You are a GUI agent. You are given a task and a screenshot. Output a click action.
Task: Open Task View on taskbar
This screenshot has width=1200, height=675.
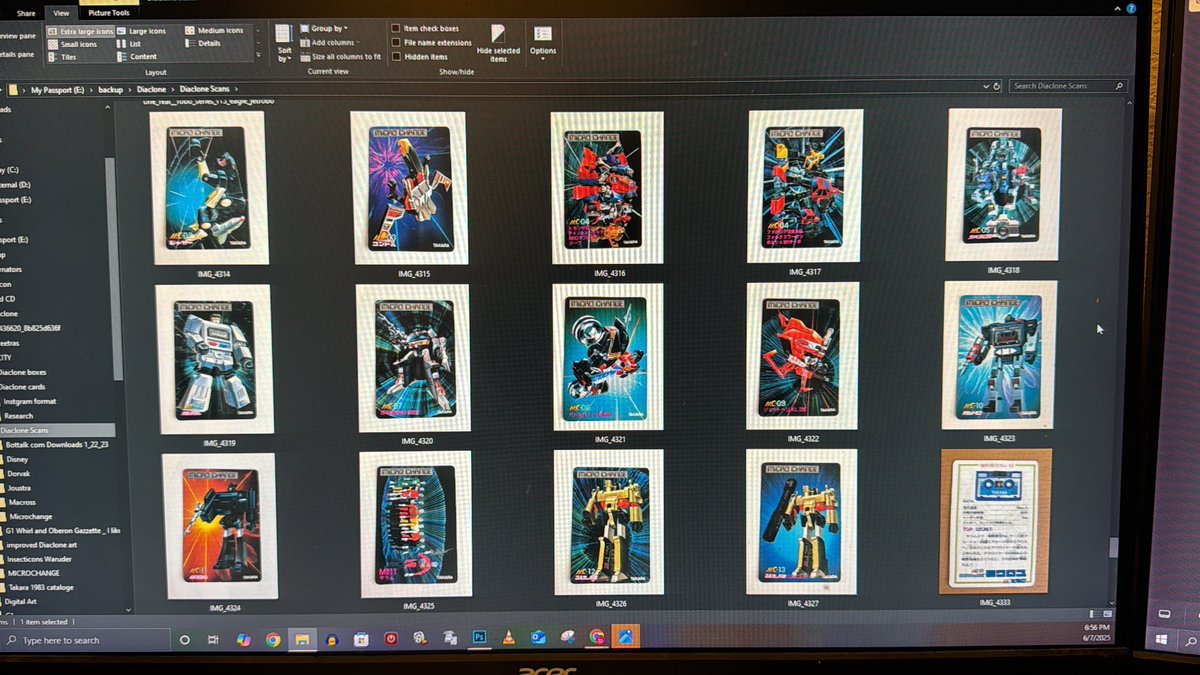pos(213,639)
